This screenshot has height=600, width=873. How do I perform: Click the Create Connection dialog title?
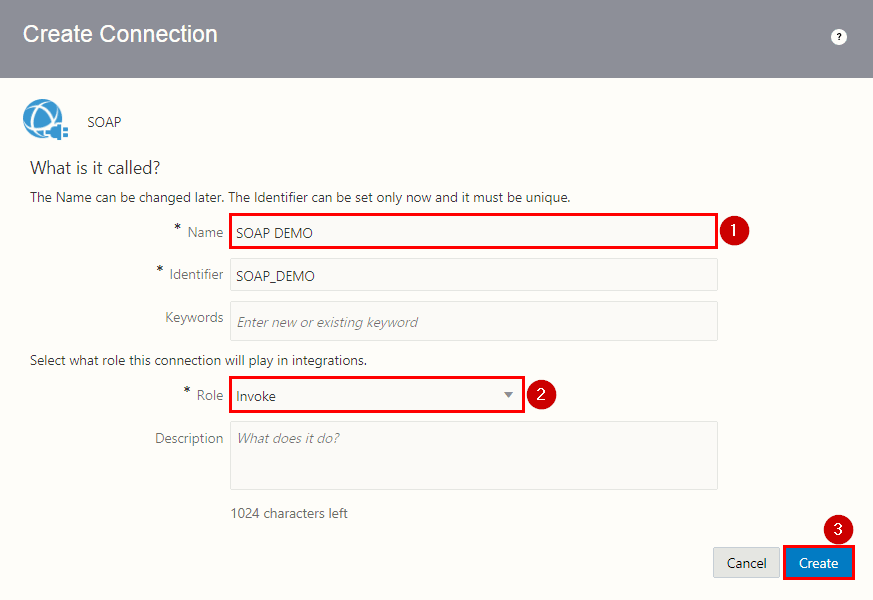[120, 34]
